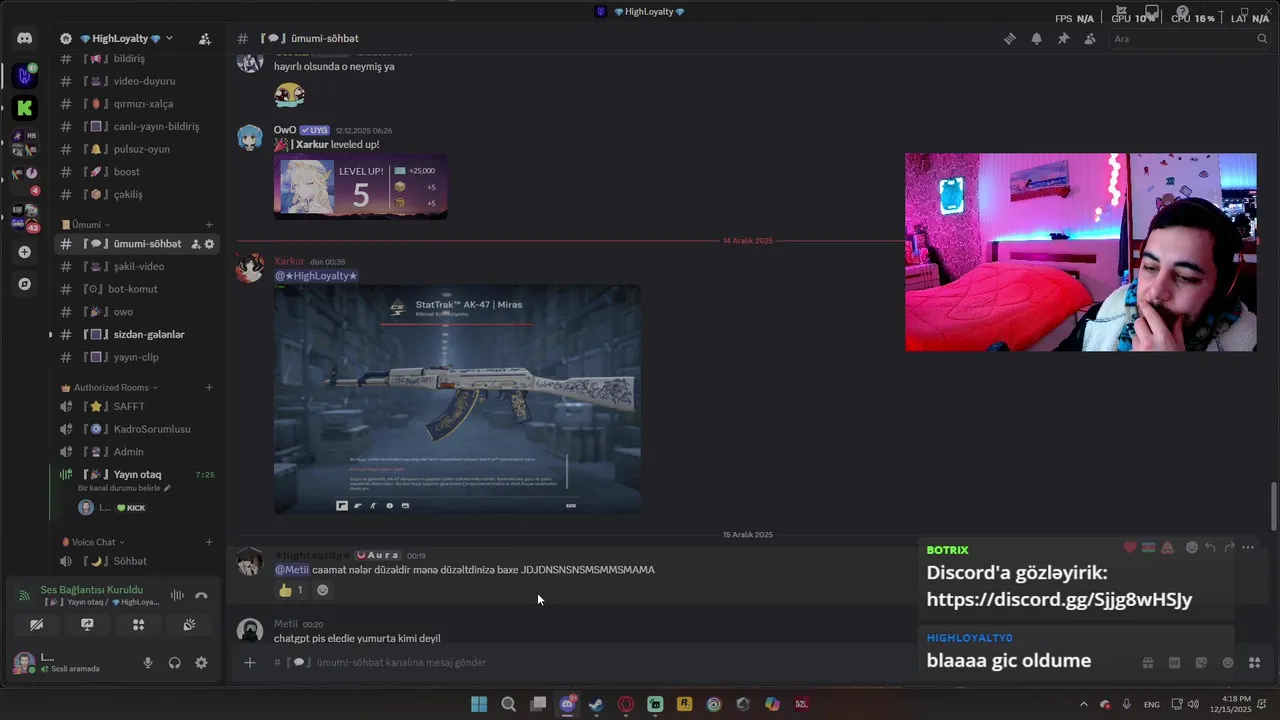The width and height of the screenshot is (1280, 720).
Task: Deafen with headphones icon
Action: (175, 663)
